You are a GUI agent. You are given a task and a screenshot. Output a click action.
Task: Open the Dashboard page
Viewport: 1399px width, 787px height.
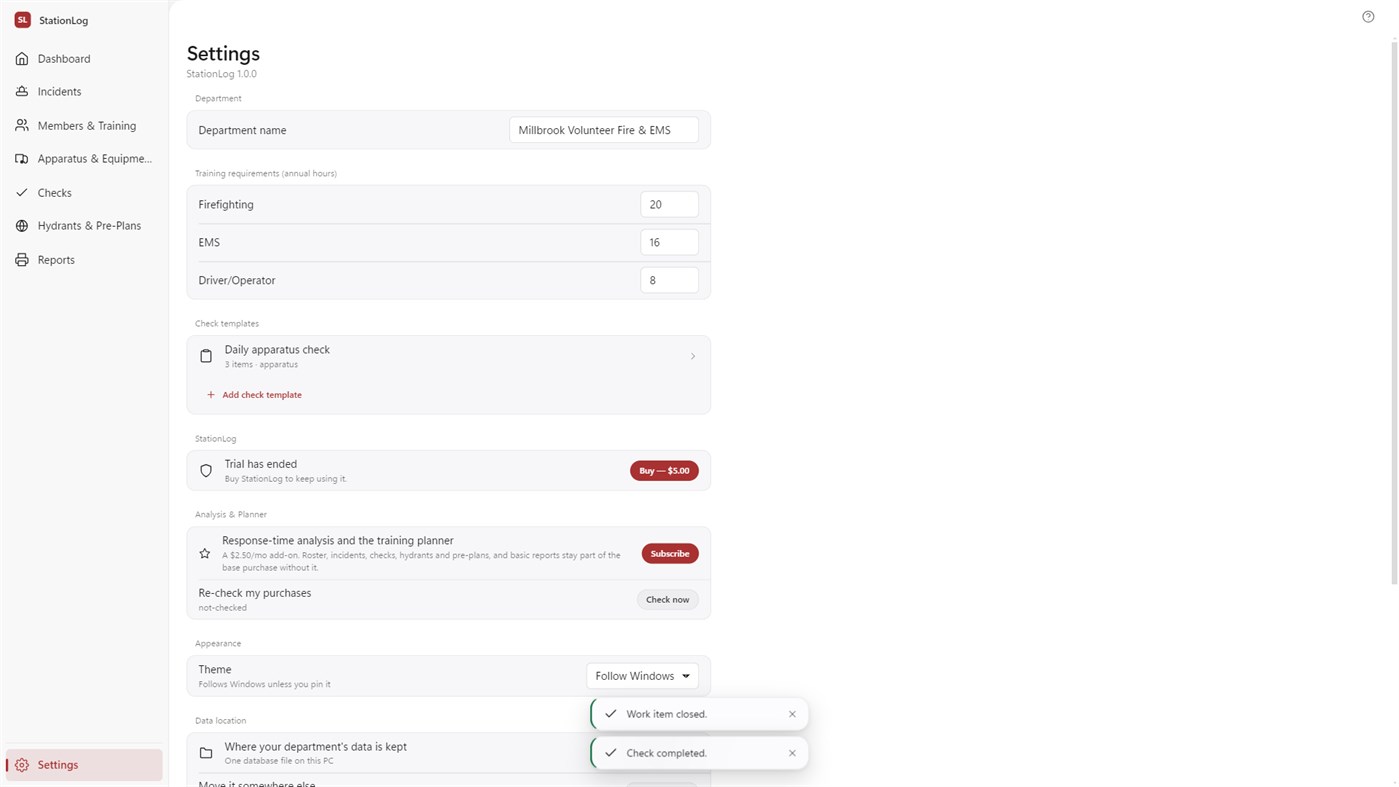pos(84,59)
